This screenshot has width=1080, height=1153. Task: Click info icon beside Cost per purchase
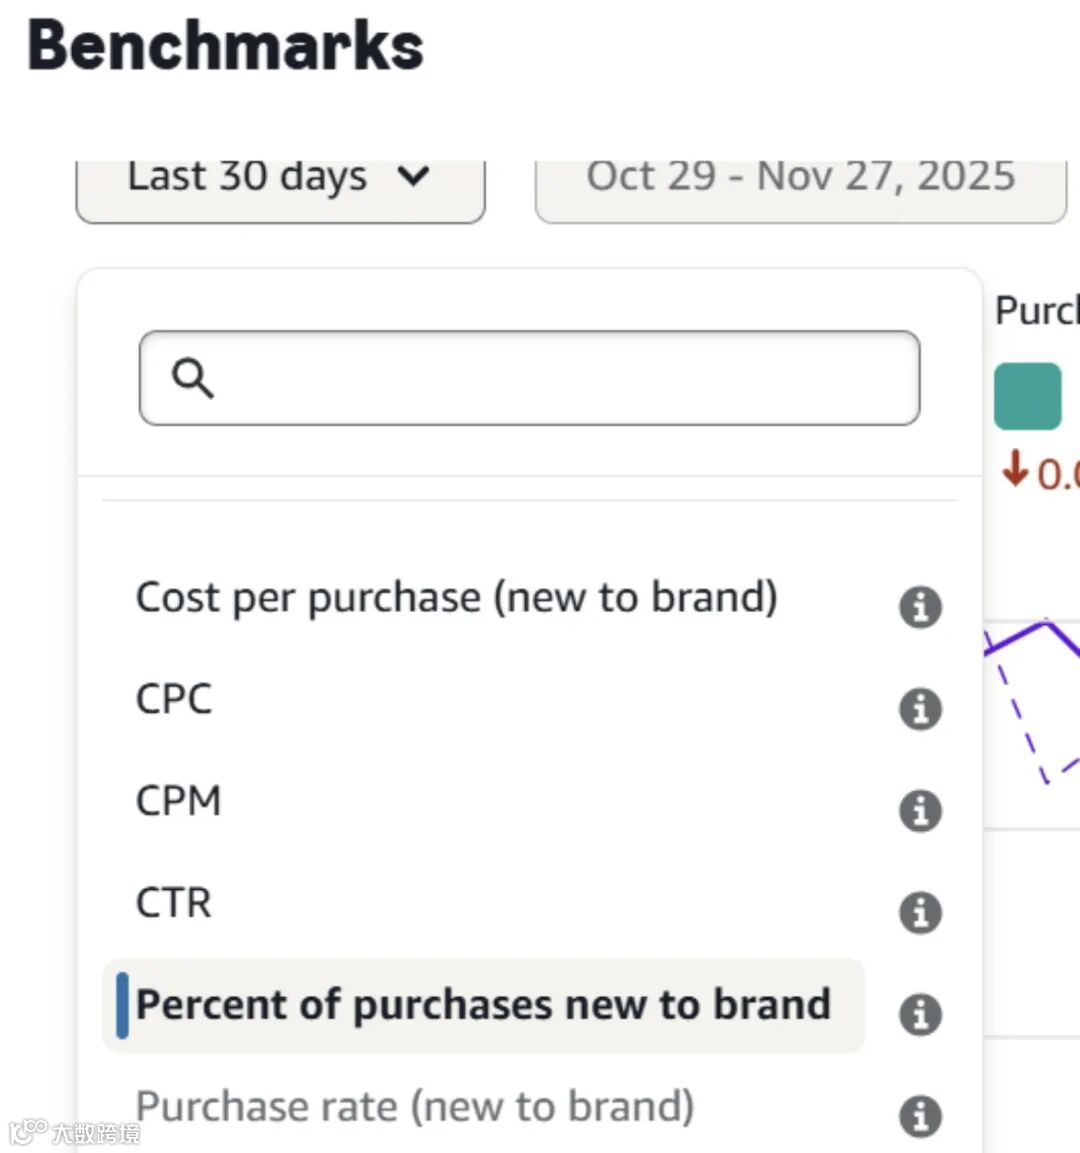click(920, 607)
